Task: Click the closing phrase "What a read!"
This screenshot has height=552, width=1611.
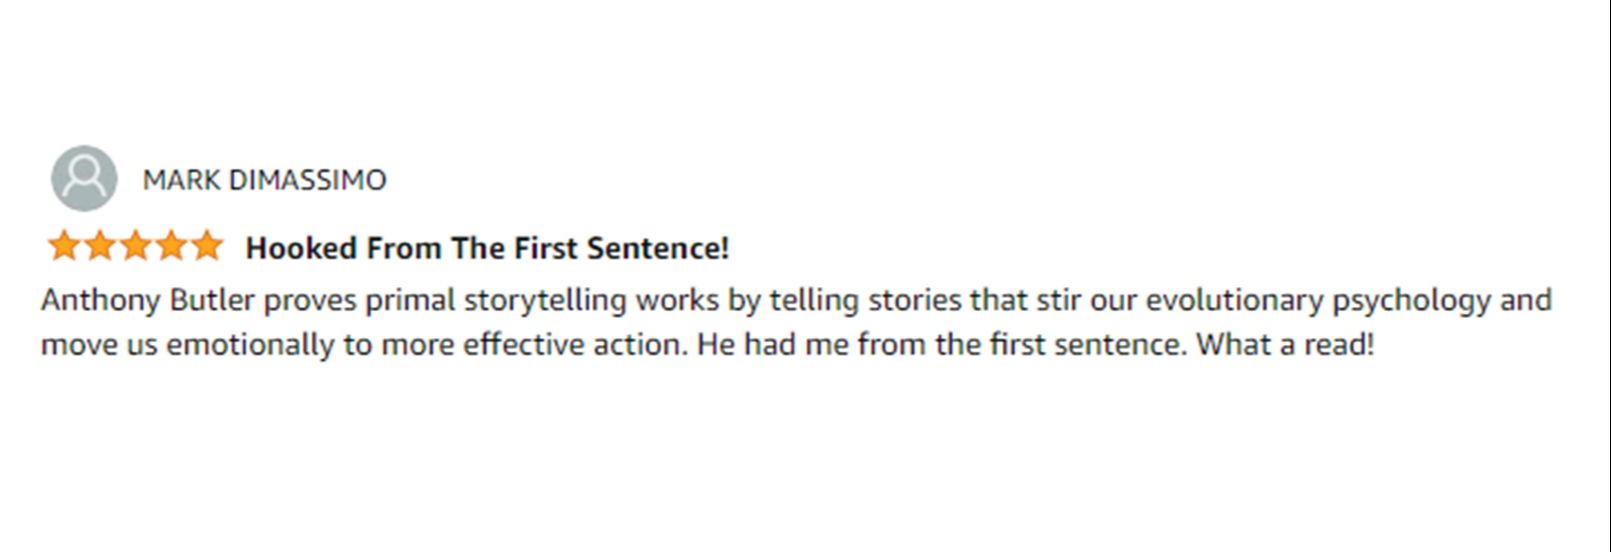Action: point(1285,345)
